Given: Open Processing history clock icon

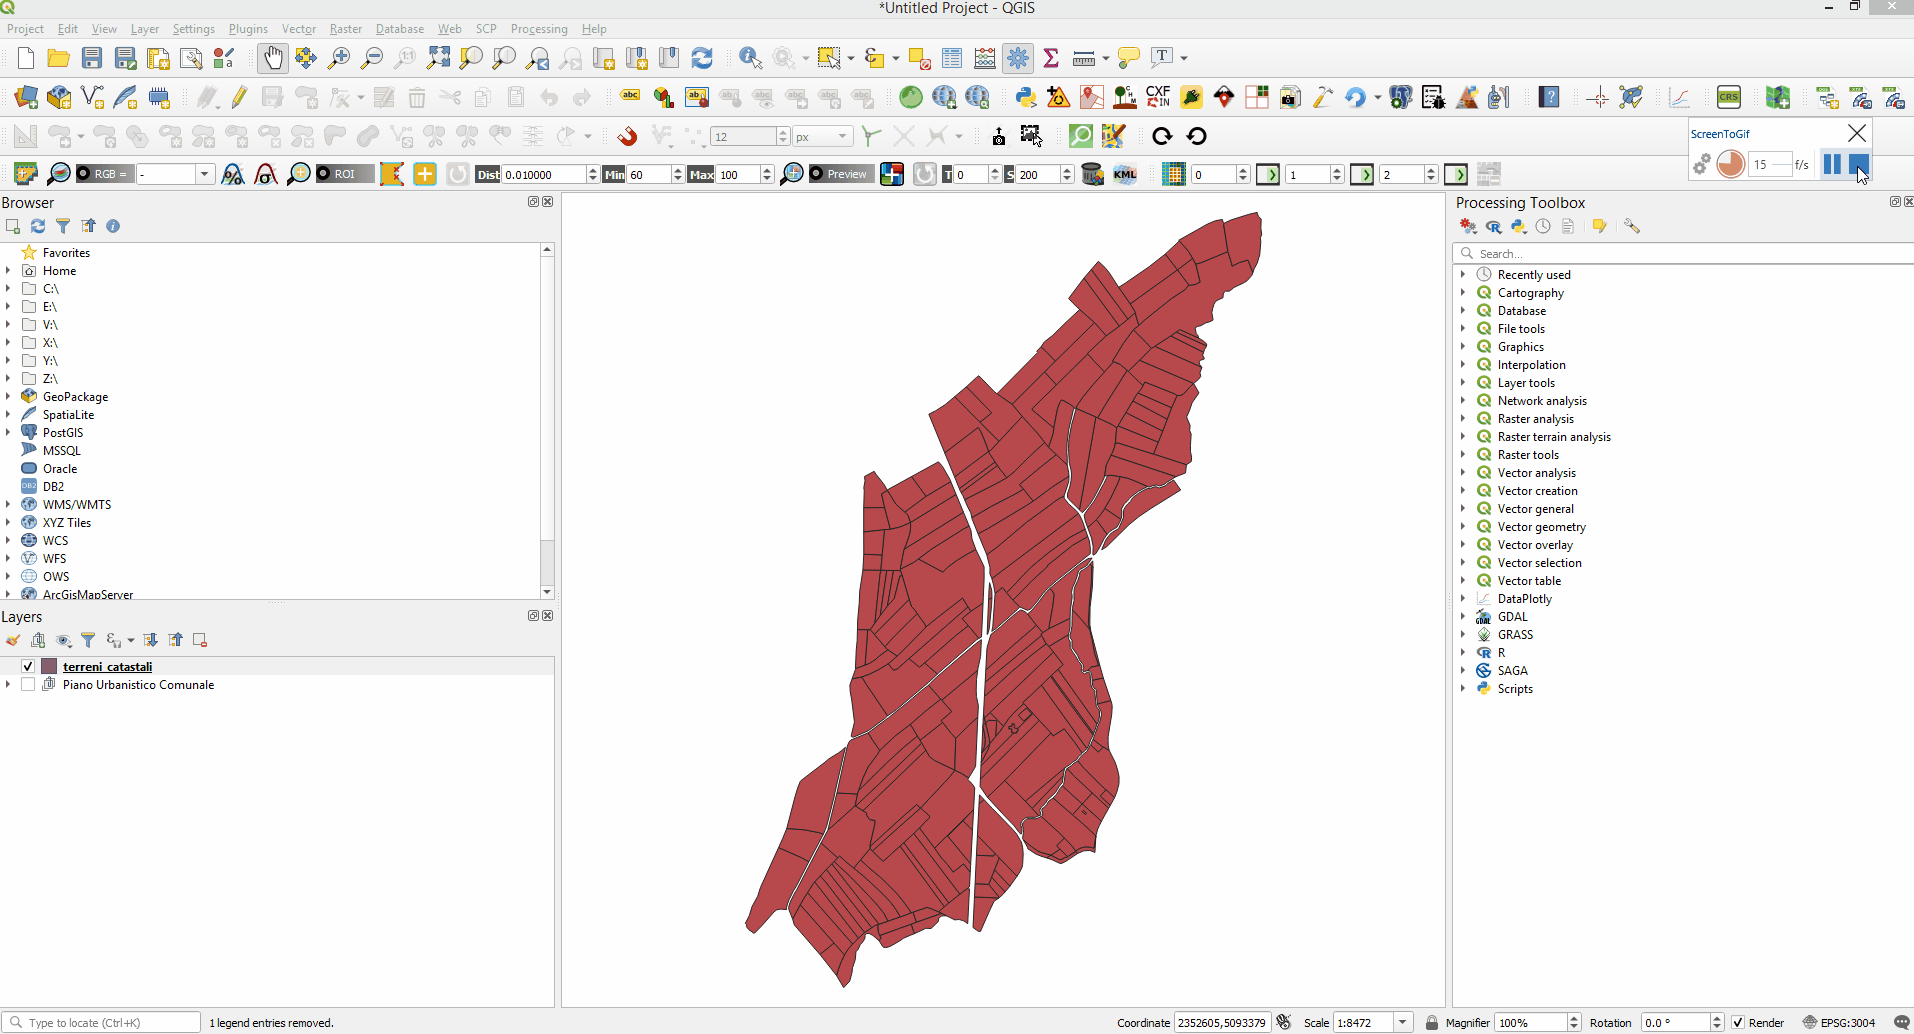Looking at the screenshot, I should 1543,227.
